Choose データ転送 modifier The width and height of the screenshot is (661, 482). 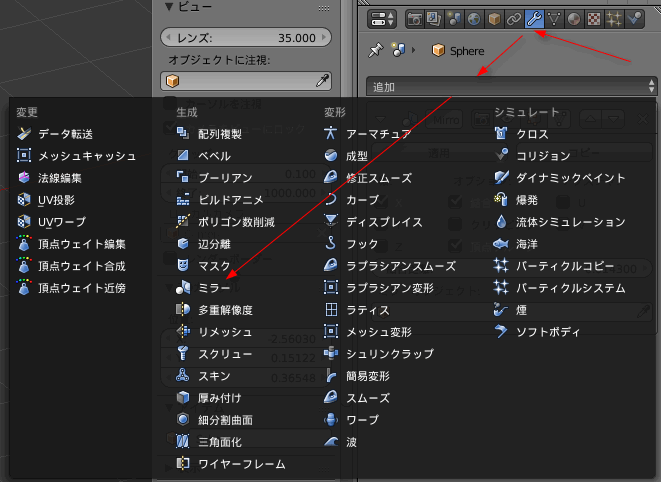coord(55,134)
